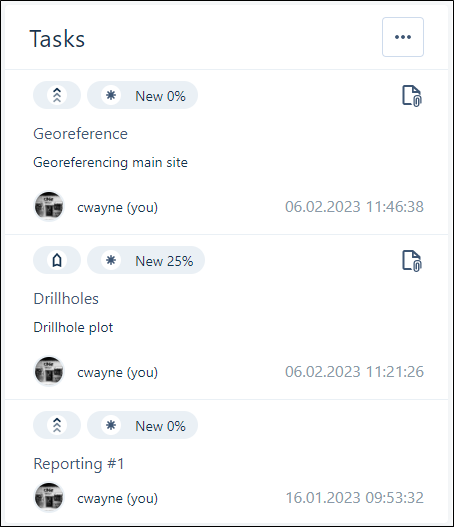The width and height of the screenshot is (454, 527).
Task: Click the Drillhole plot description text
Action: pyautogui.click(x=73, y=327)
